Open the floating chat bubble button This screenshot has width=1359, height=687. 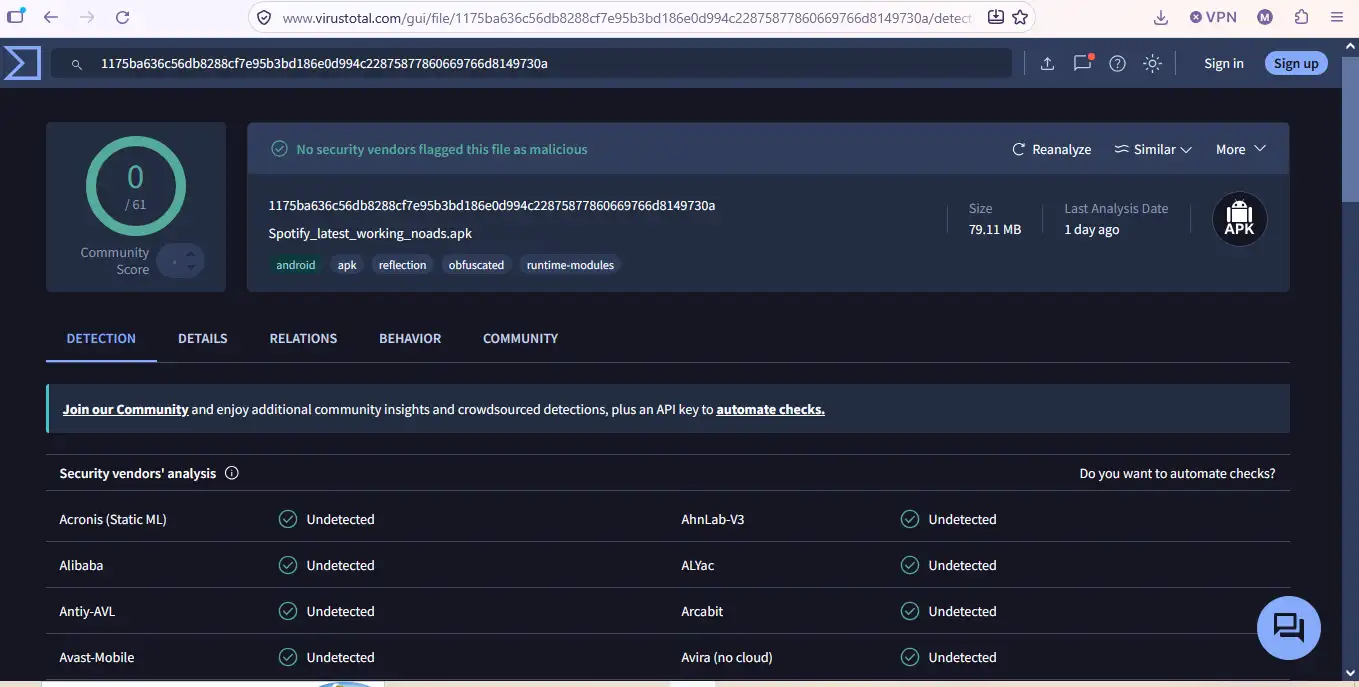pos(1289,627)
